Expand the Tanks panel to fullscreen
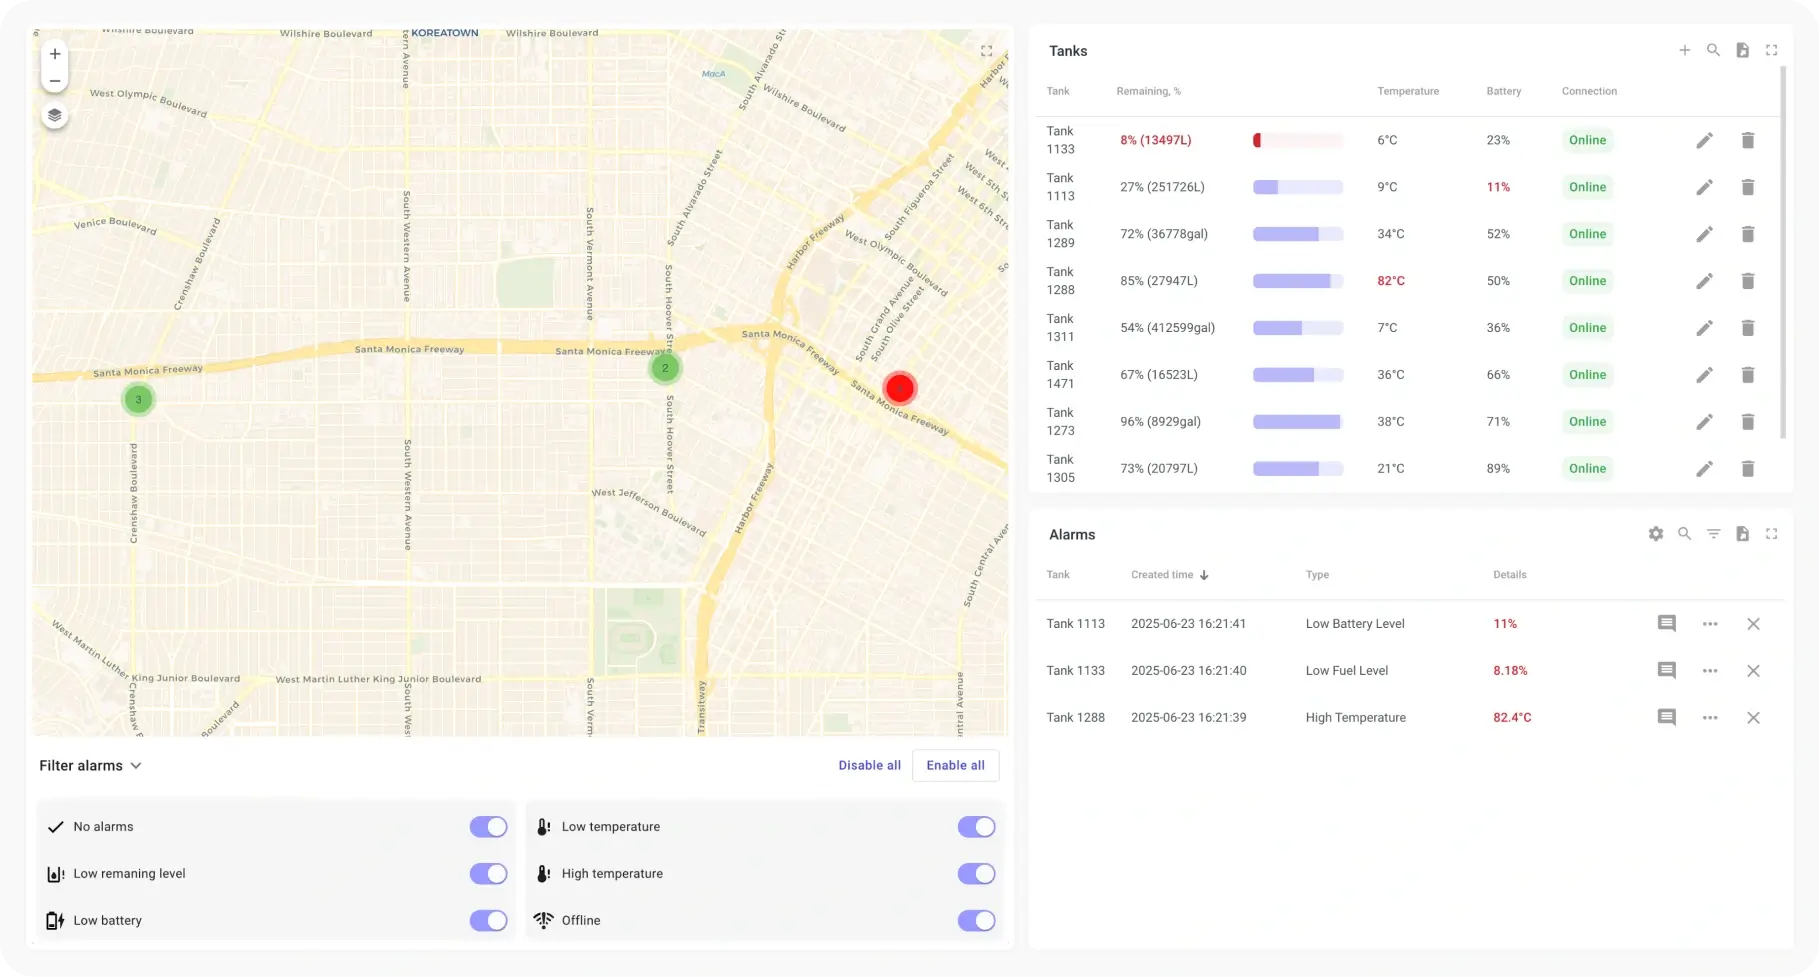Image resolution: width=1819 pixels, height=977 pixels. pyautogui.click(x=1772, y=50)
